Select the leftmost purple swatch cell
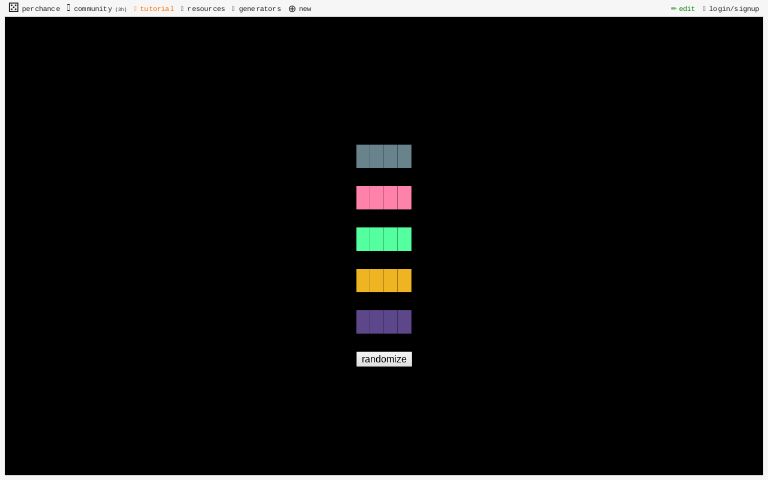The height and width of the screenshot is (480, 768). pos(363,322)
